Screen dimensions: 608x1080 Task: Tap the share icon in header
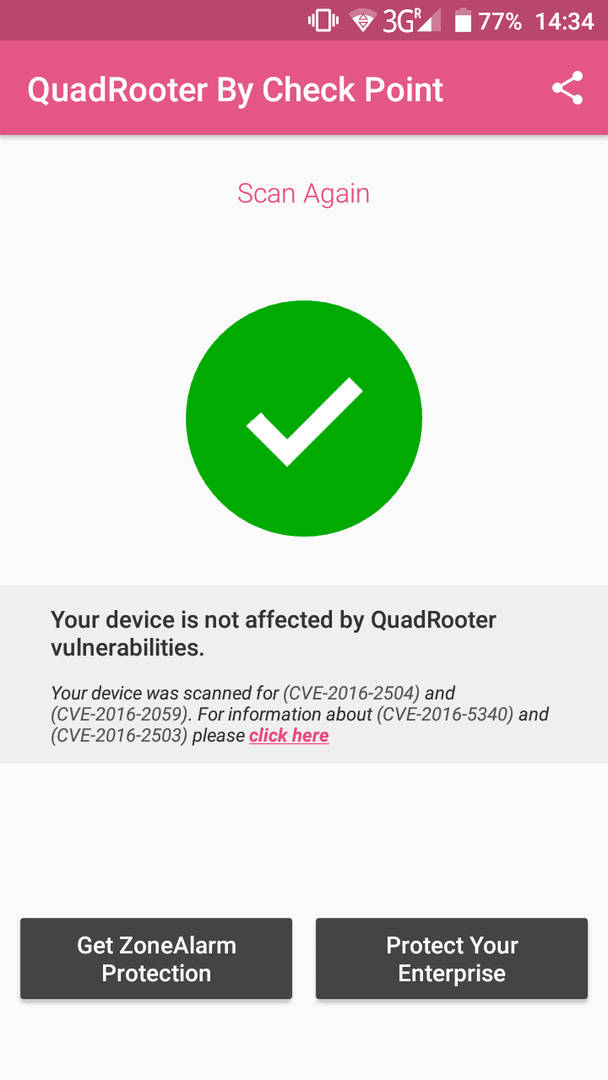[x=567, y=88]
